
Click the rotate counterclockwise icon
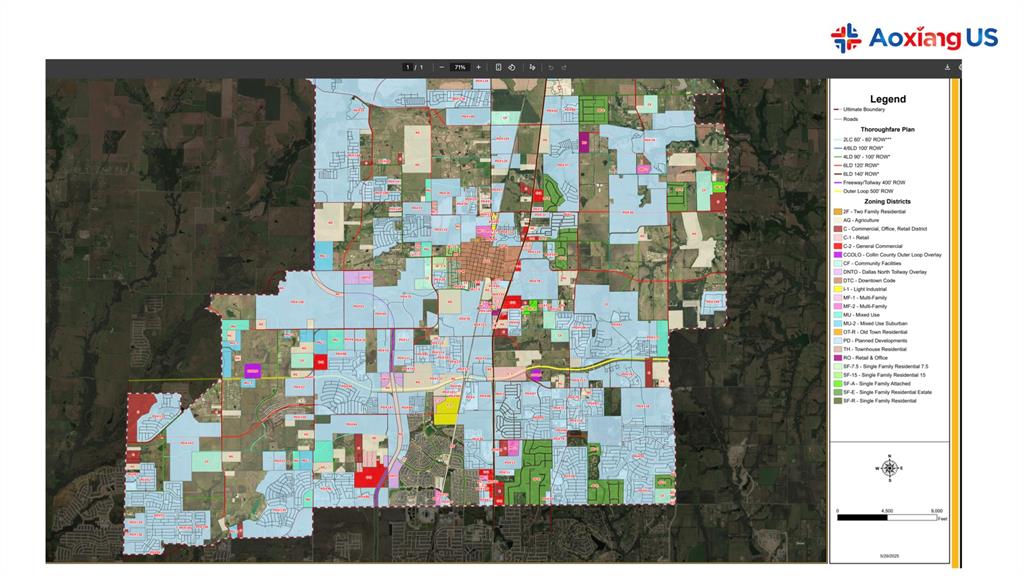pos(511,67)
